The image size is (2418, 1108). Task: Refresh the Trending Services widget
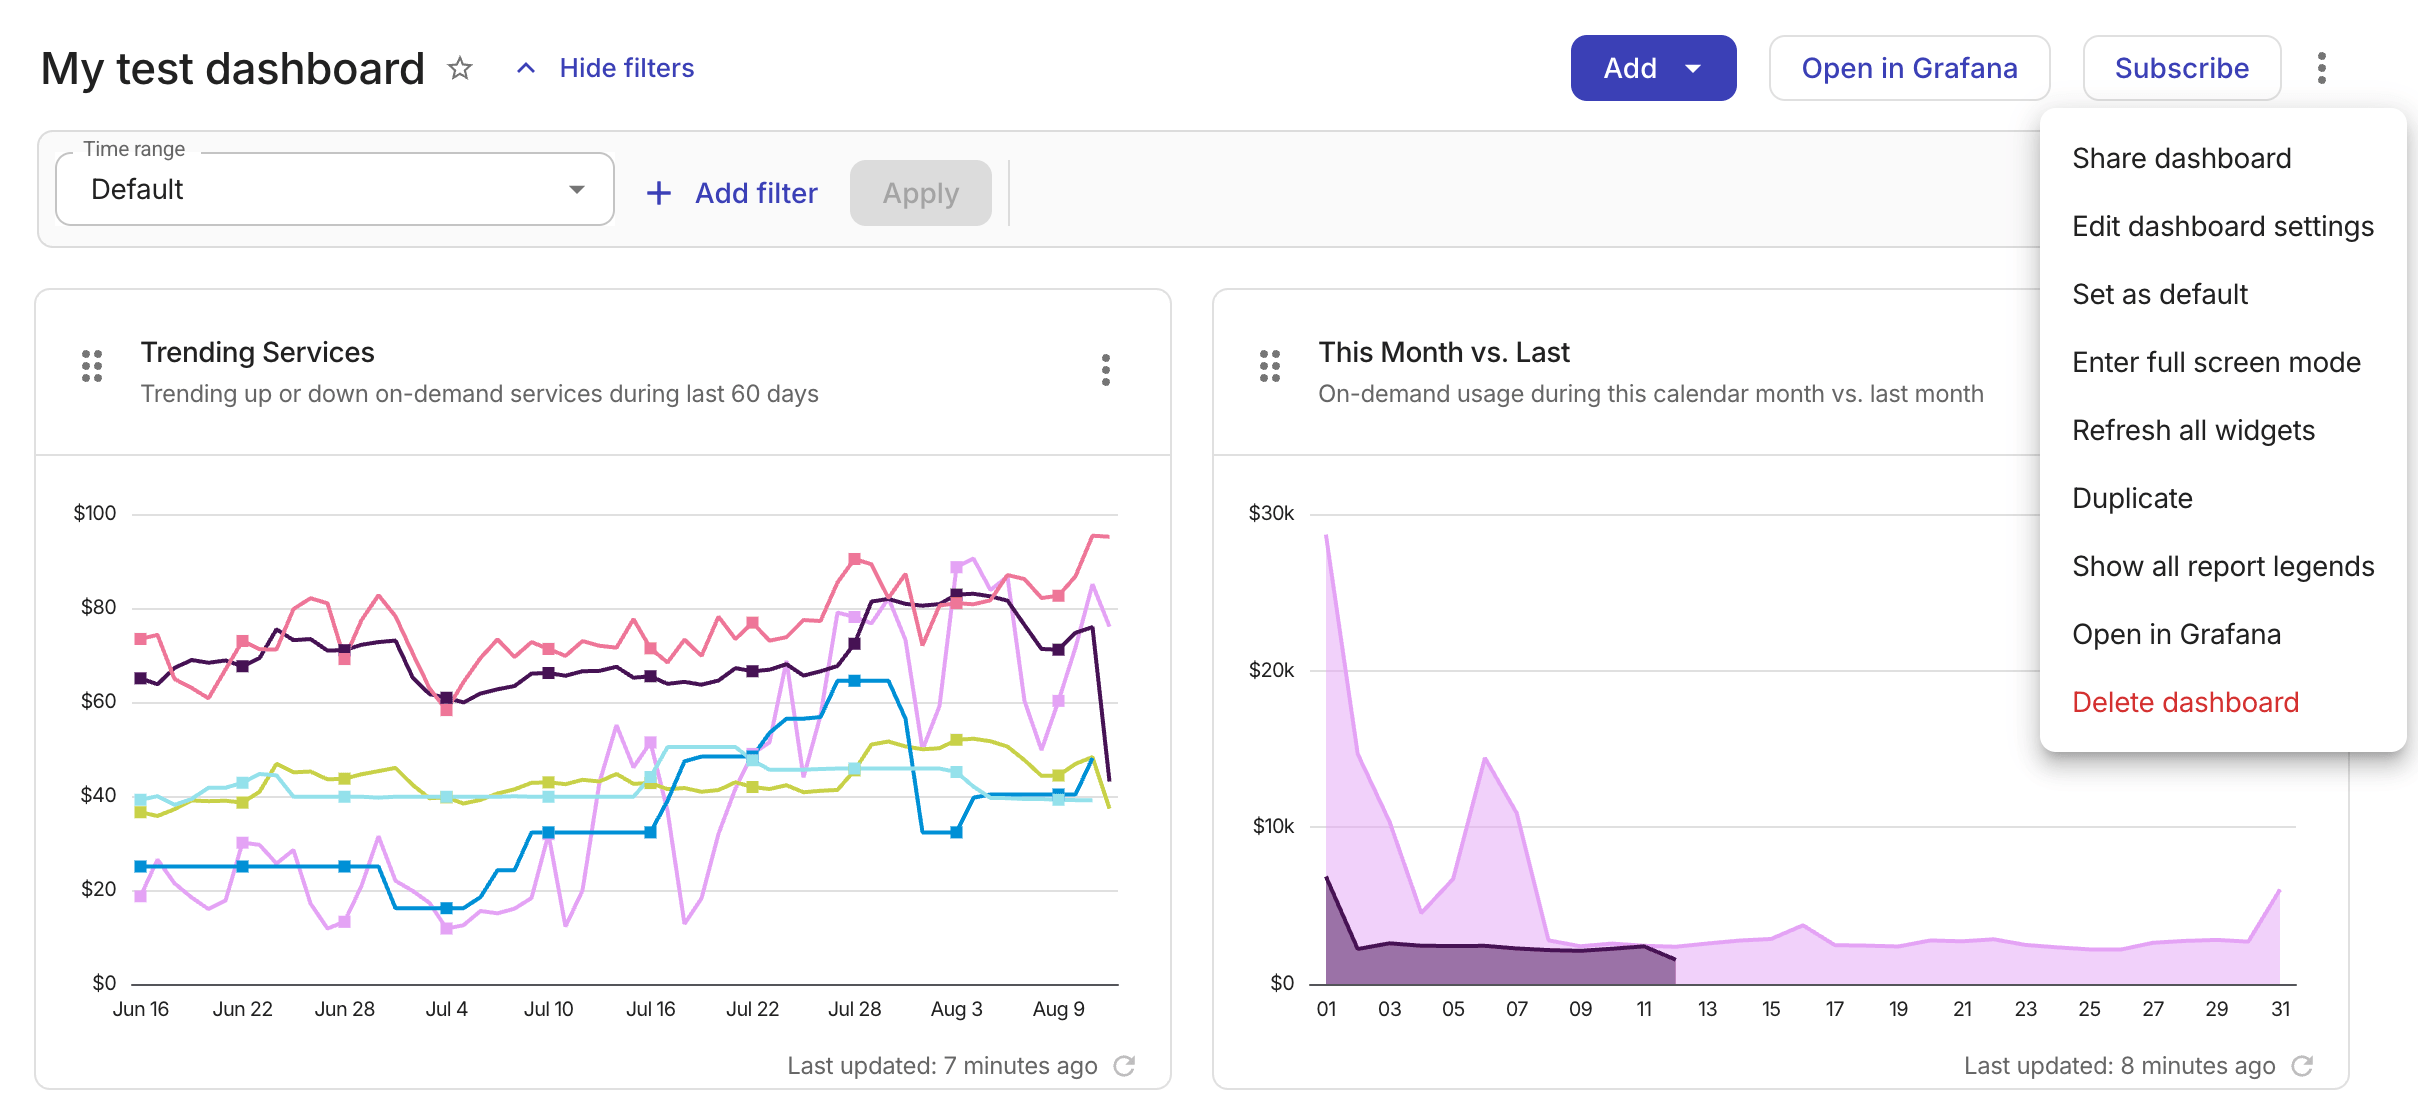point(1124,1066)
